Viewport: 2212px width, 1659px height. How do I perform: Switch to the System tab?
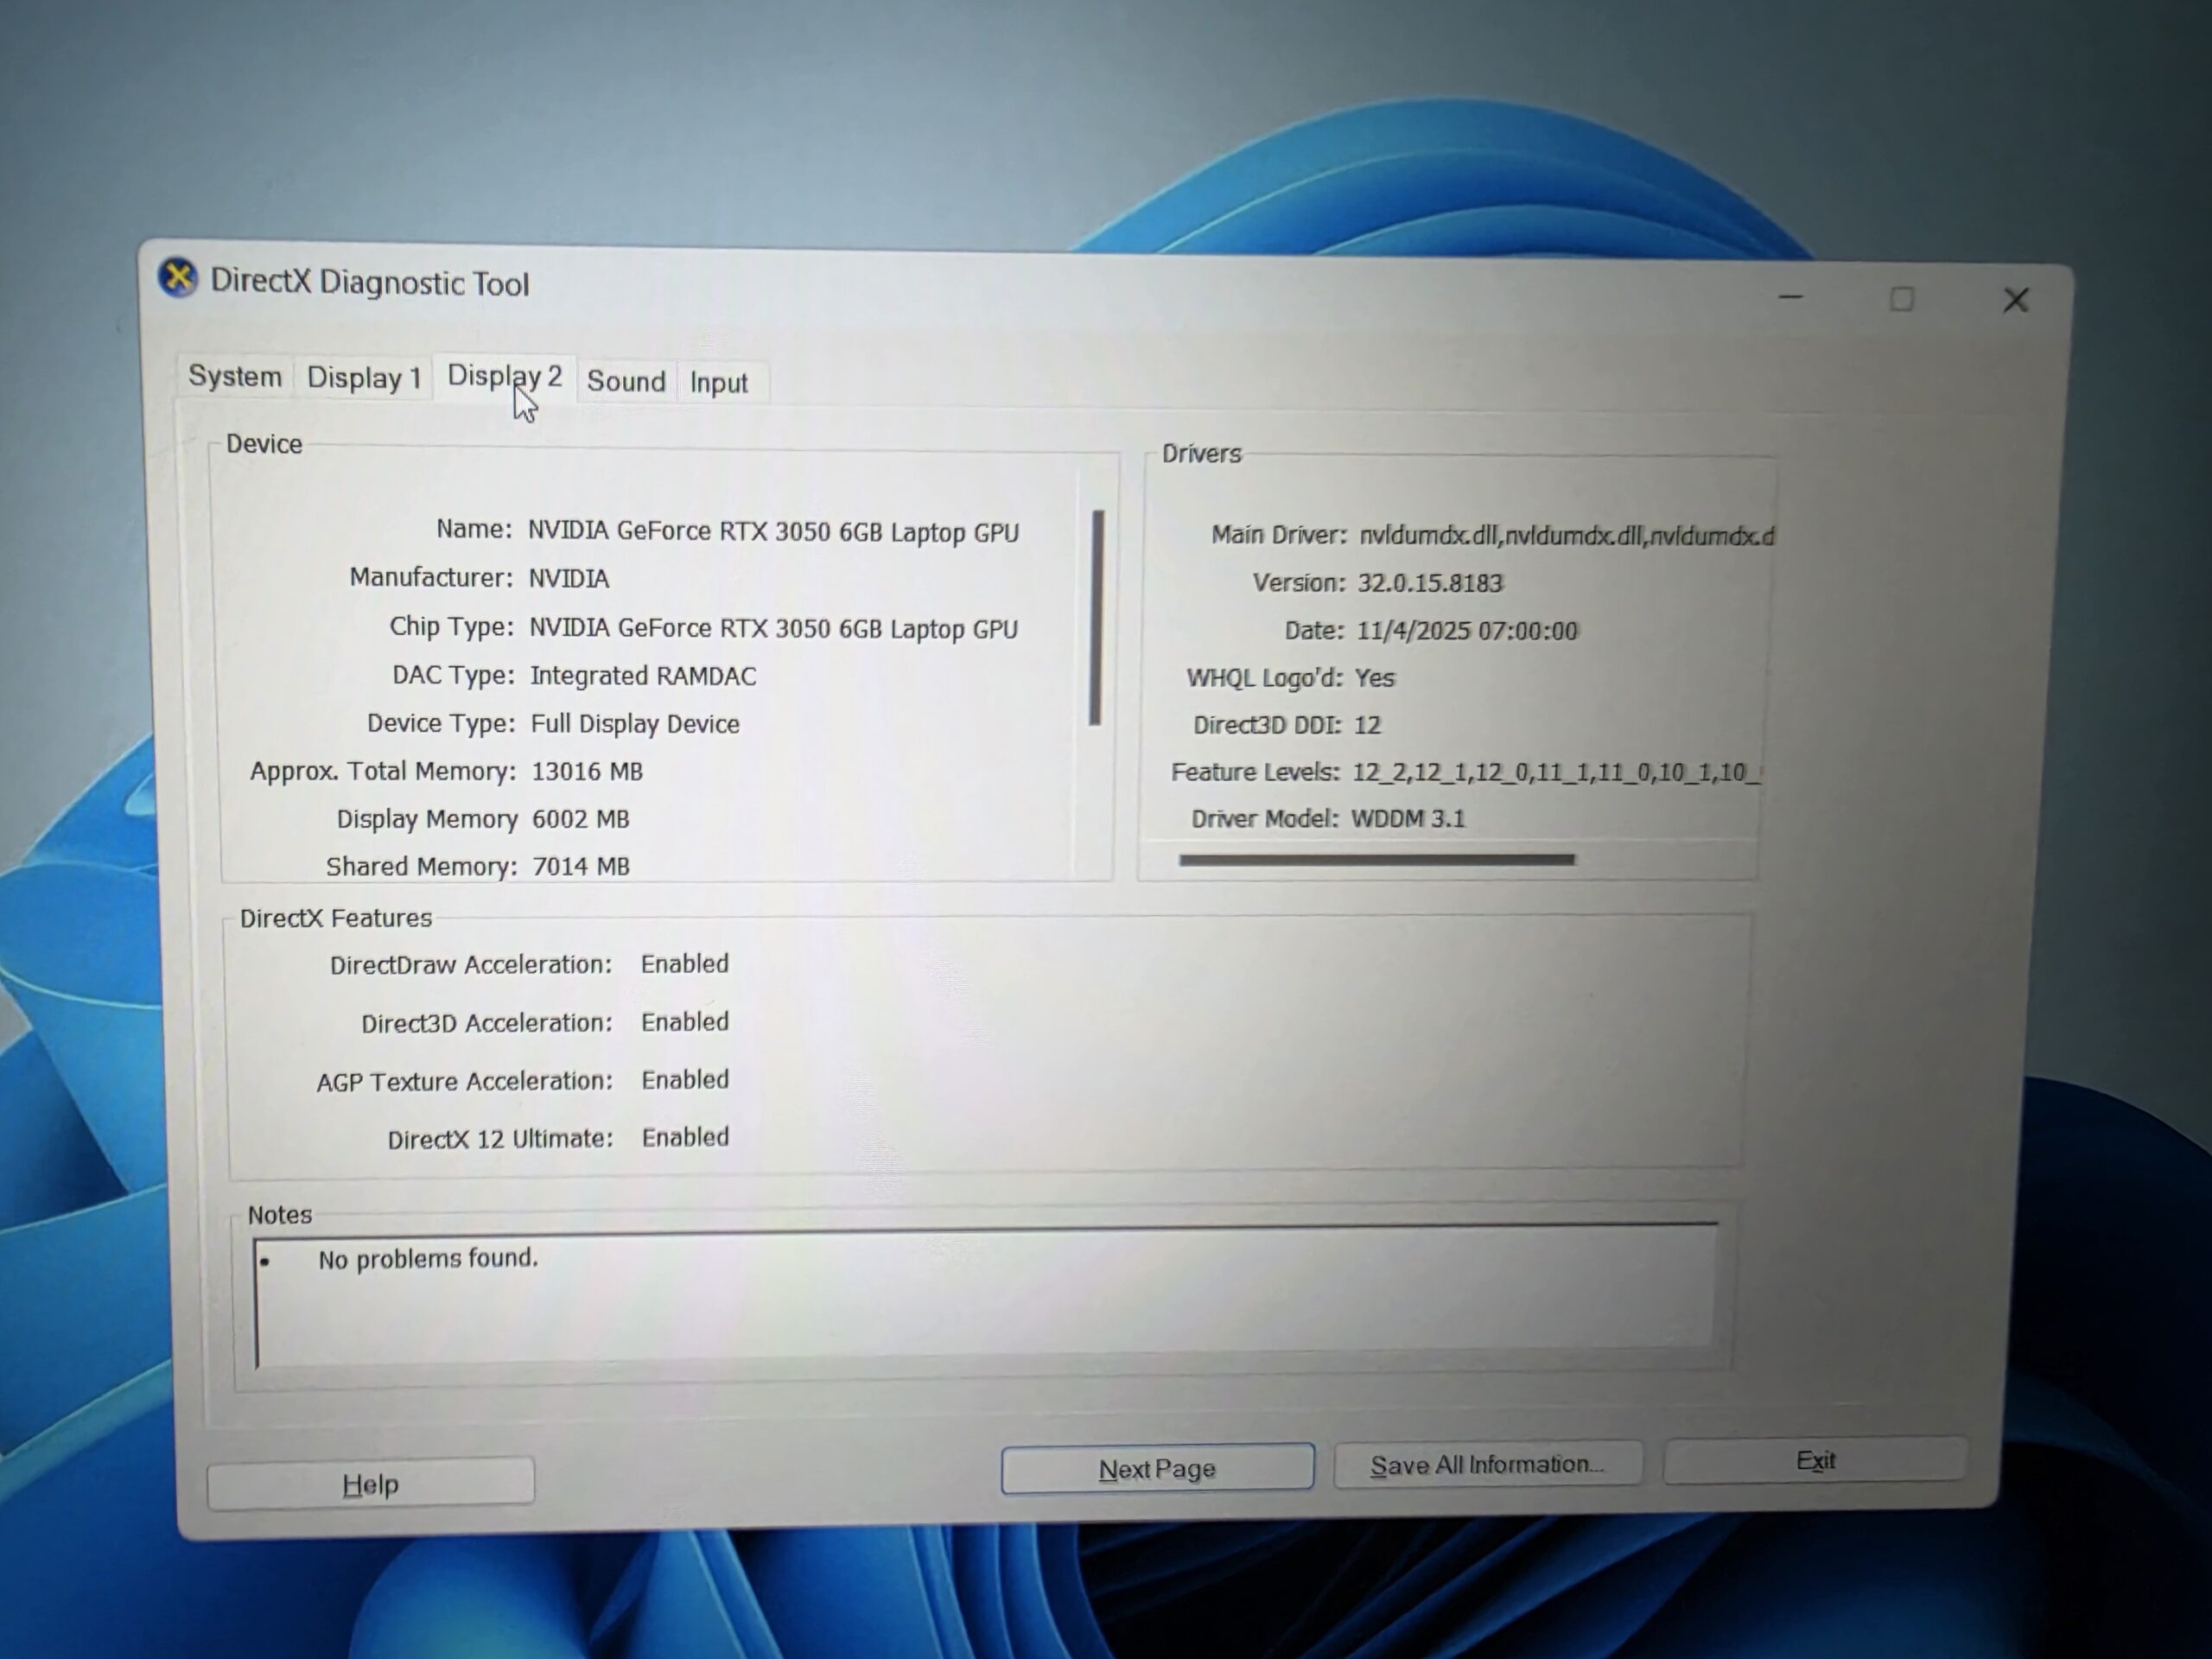point(235,377)
